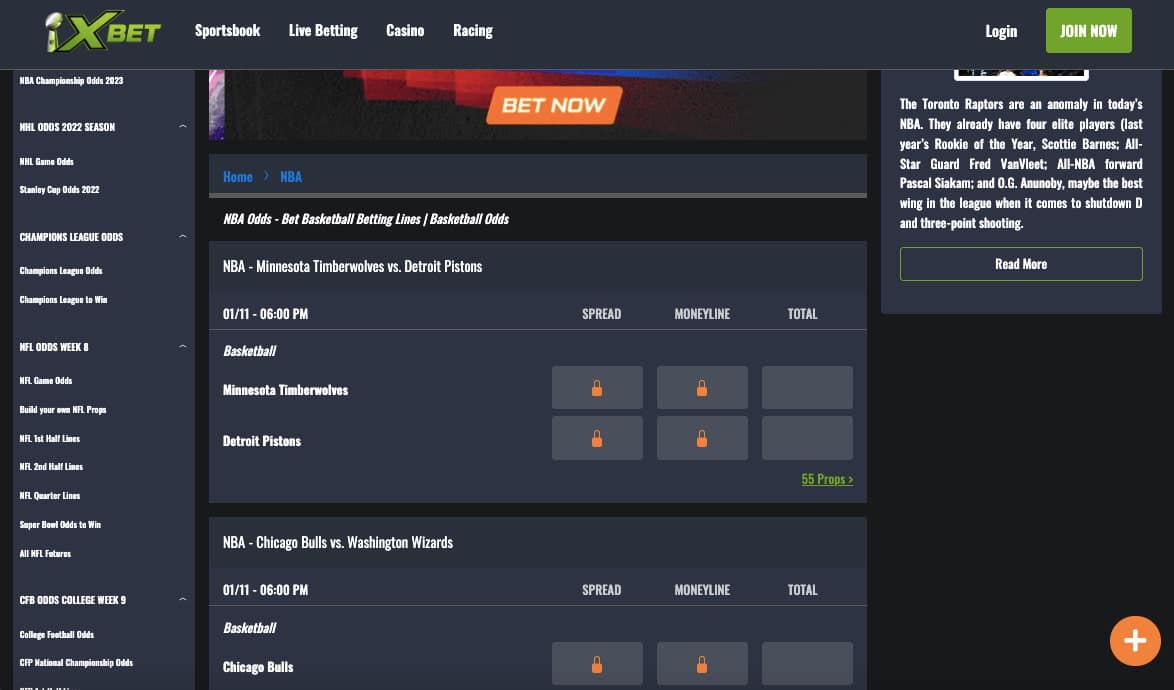
Task: Open NBA Championship Odds 2023
Action: coord(71,81)
